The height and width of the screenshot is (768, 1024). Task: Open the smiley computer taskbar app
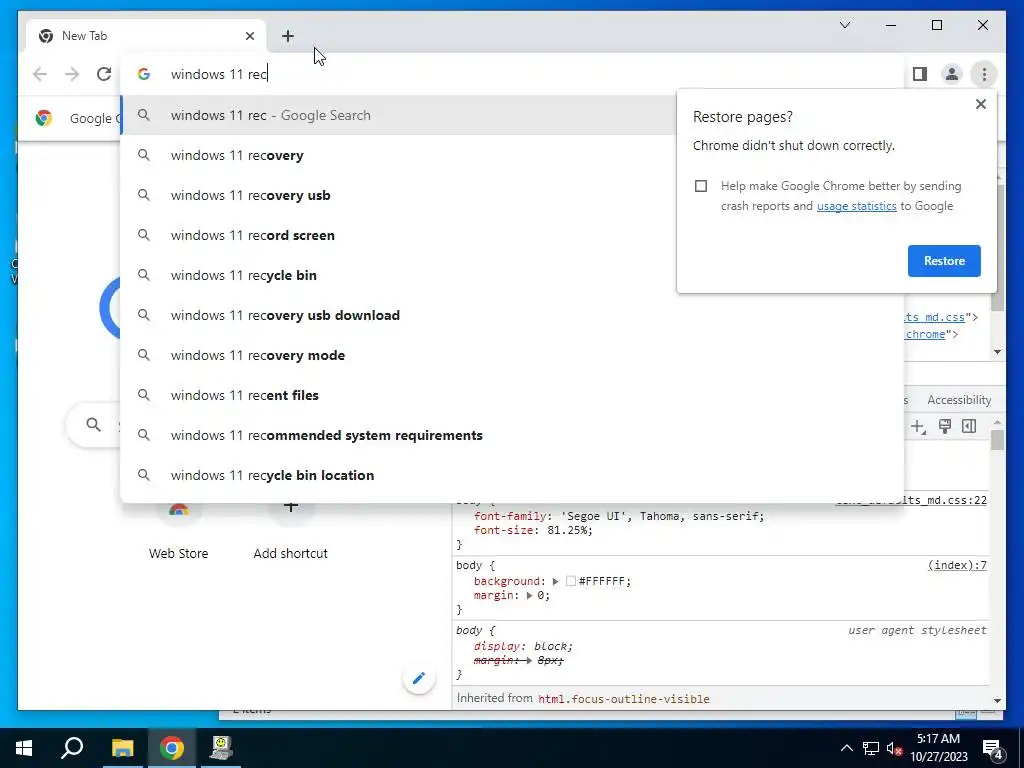pos(221,748)
